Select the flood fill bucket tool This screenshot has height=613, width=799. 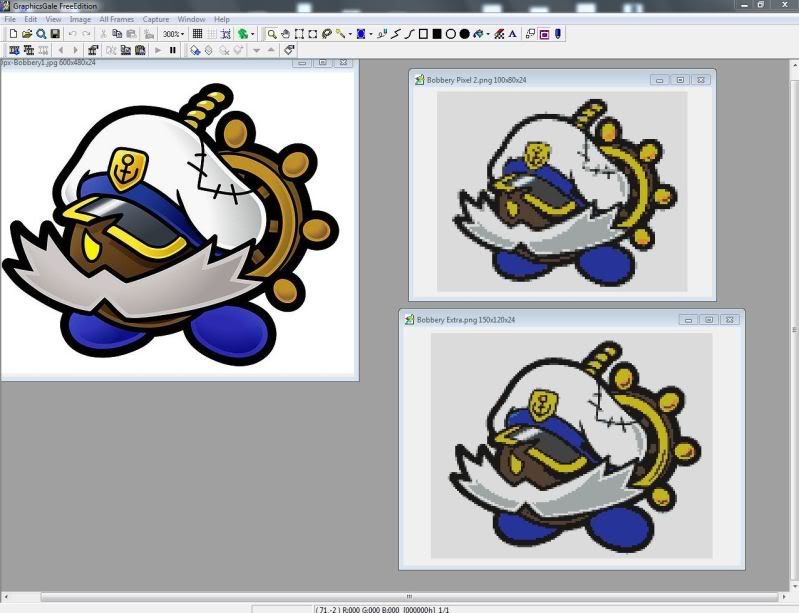click(478, 34)
